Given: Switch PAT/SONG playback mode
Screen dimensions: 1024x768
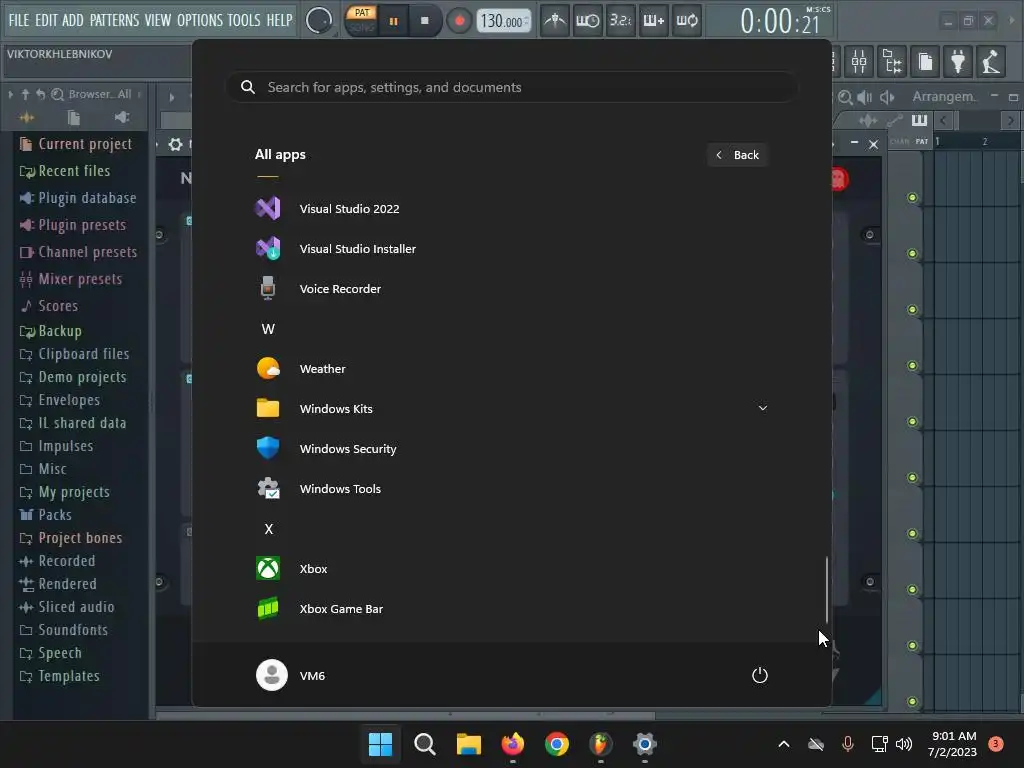Looking at the screenshot, I should (x=361, y=20).
